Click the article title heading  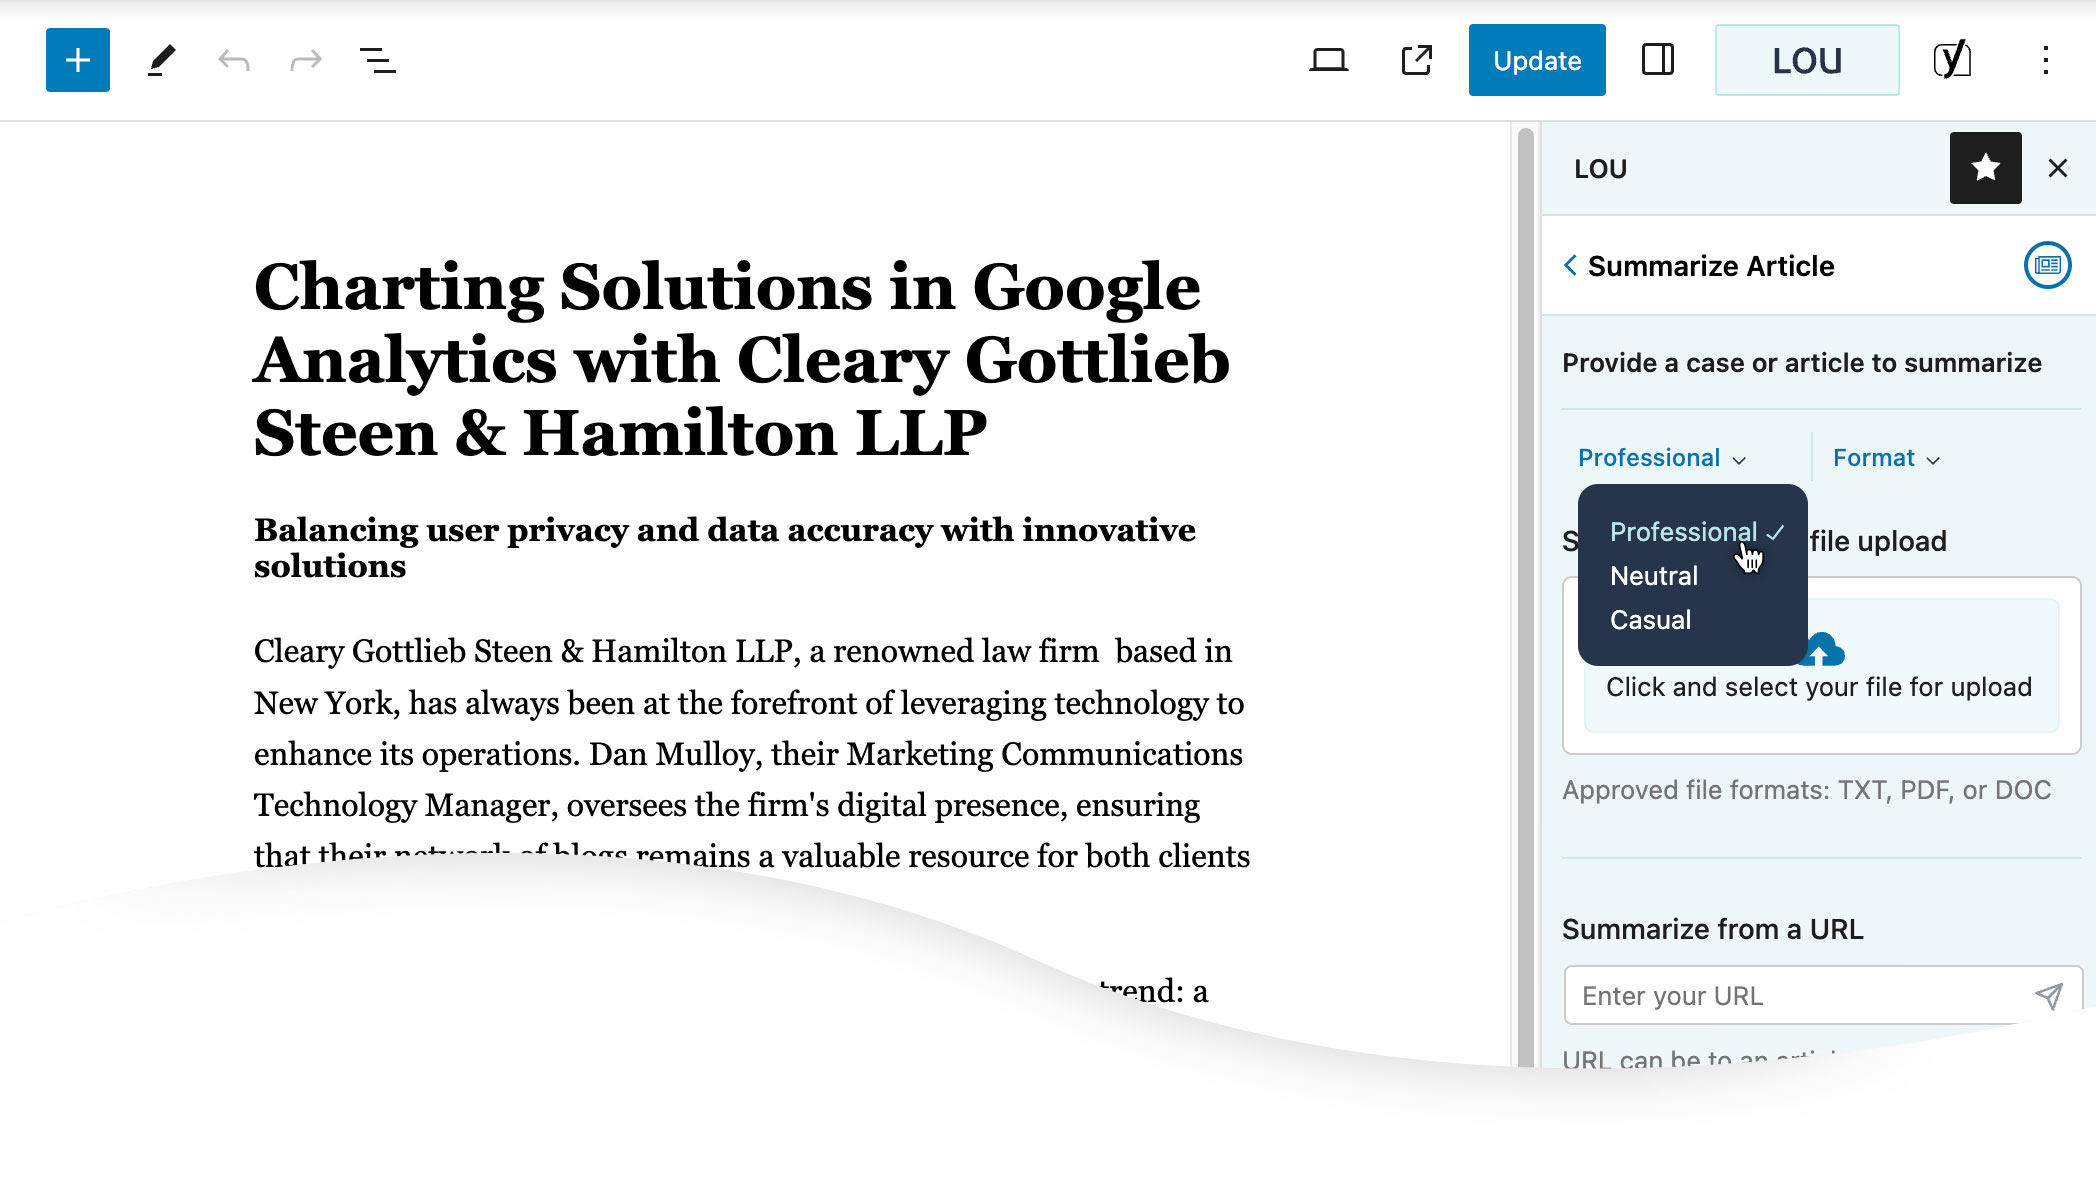(x=742, y=360)
